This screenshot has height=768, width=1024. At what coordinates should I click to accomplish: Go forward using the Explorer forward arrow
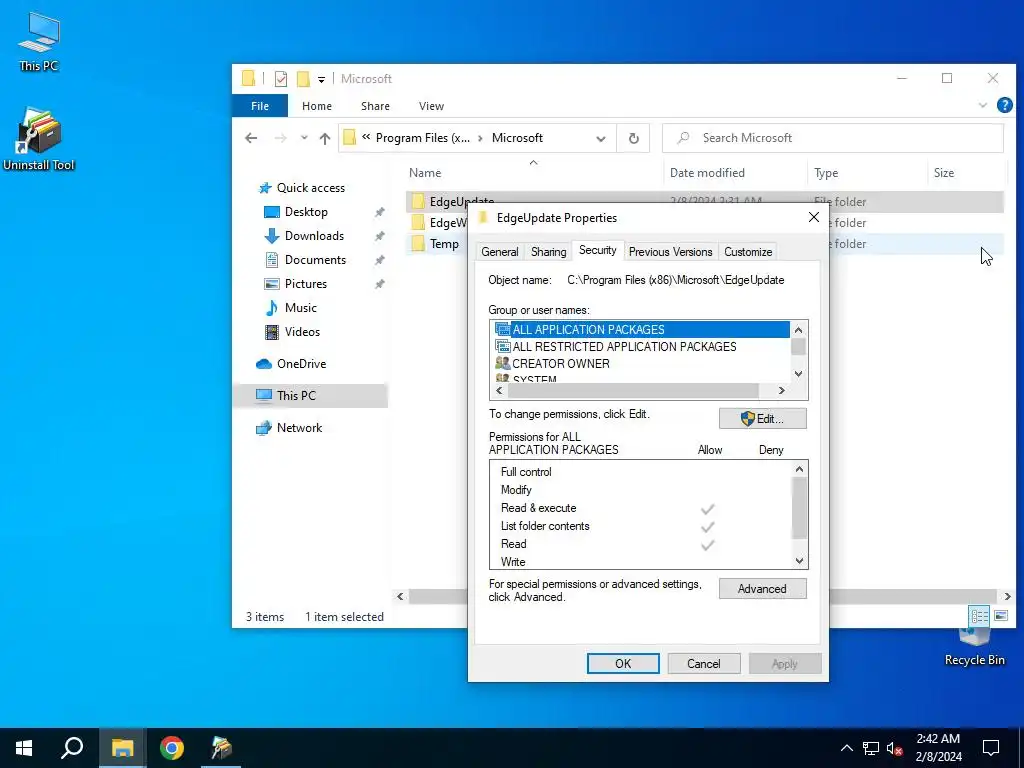[280, 138]
